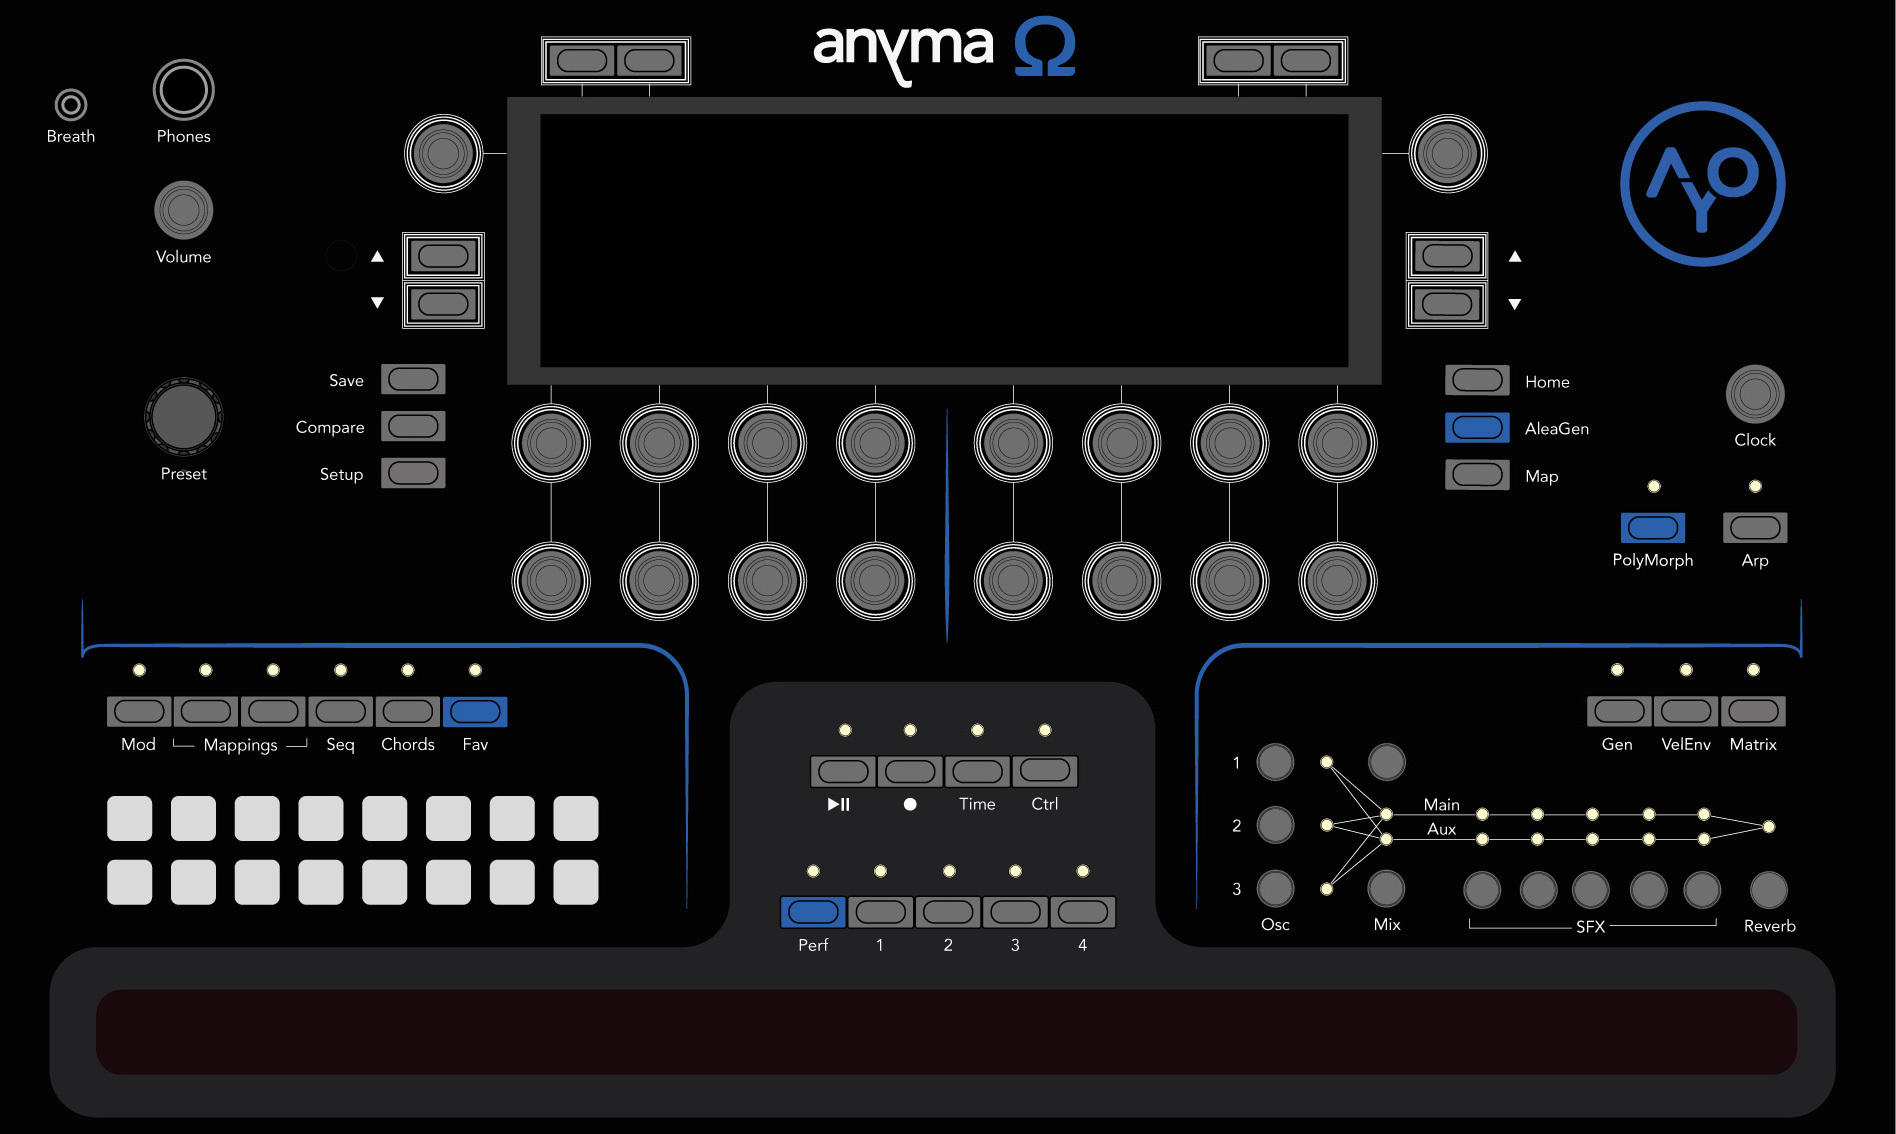The image size is (1896, 1134).
Task: Select performance slot button 3
Action: (x=1015, y=912)
